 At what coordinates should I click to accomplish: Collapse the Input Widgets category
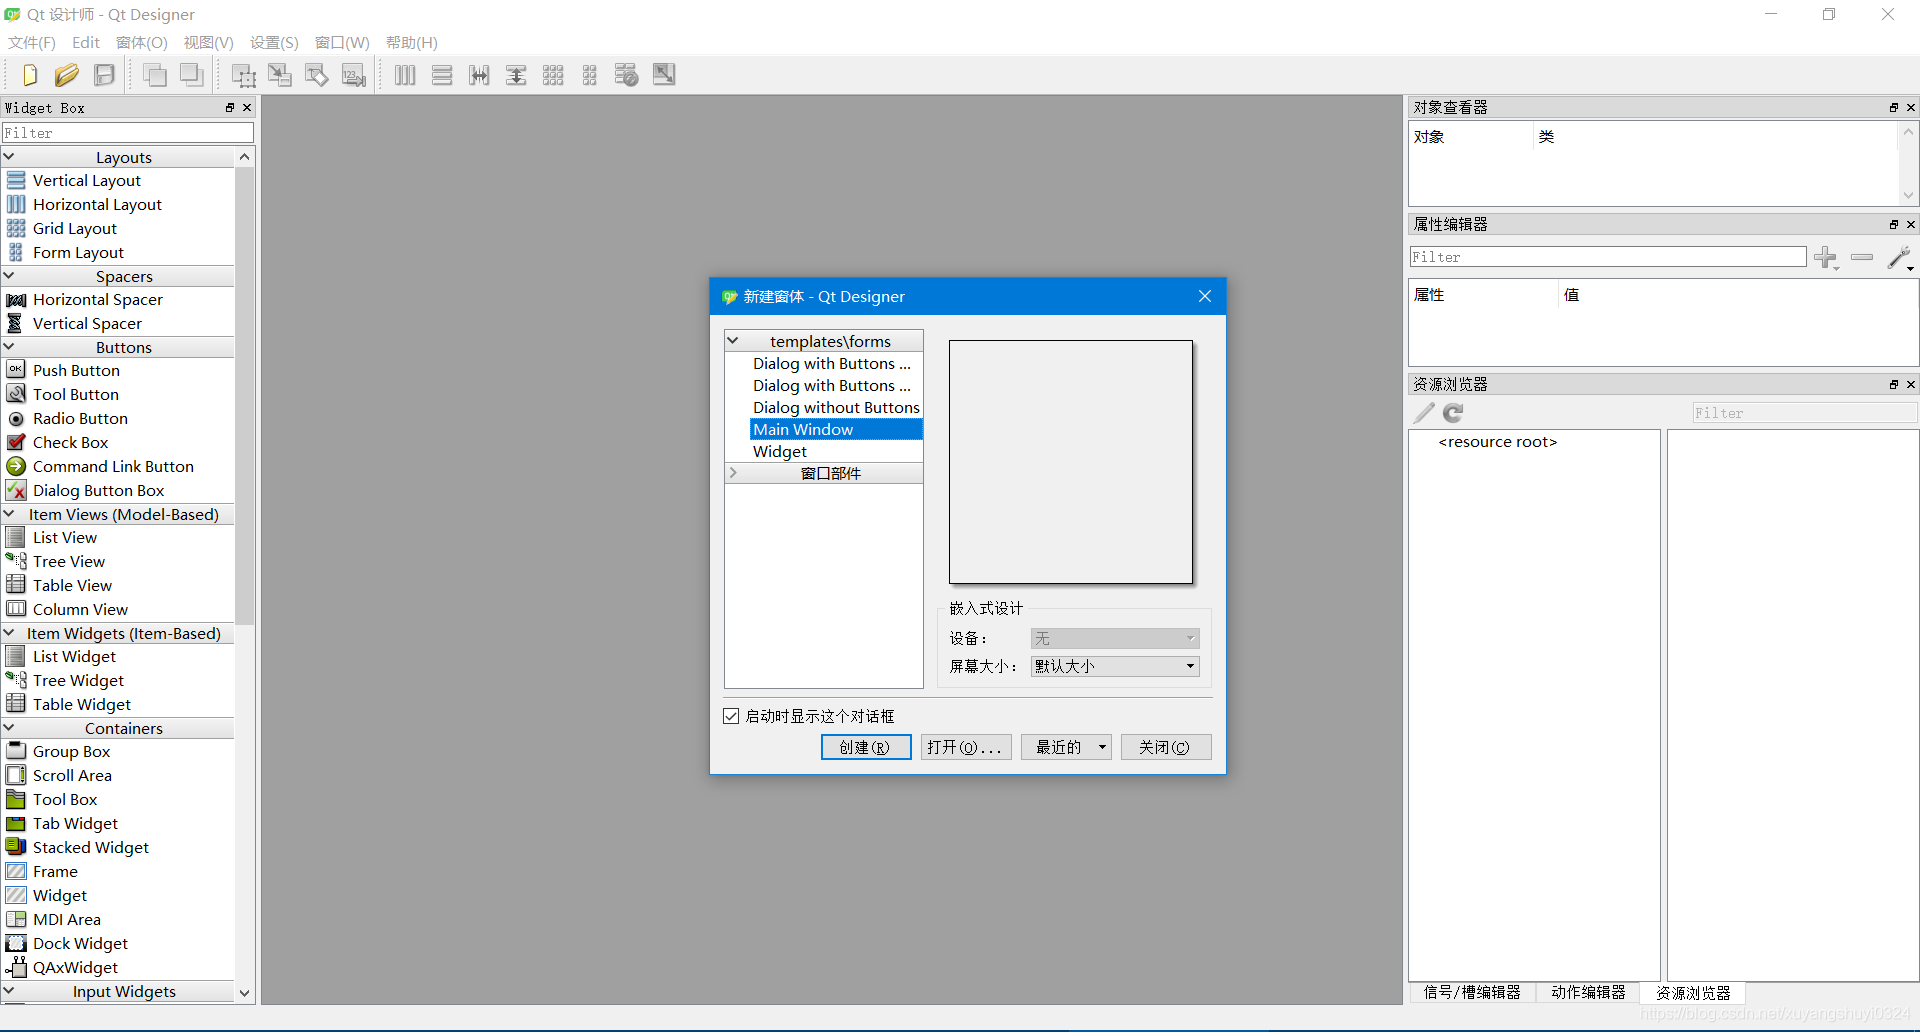[x=9, y=991]
